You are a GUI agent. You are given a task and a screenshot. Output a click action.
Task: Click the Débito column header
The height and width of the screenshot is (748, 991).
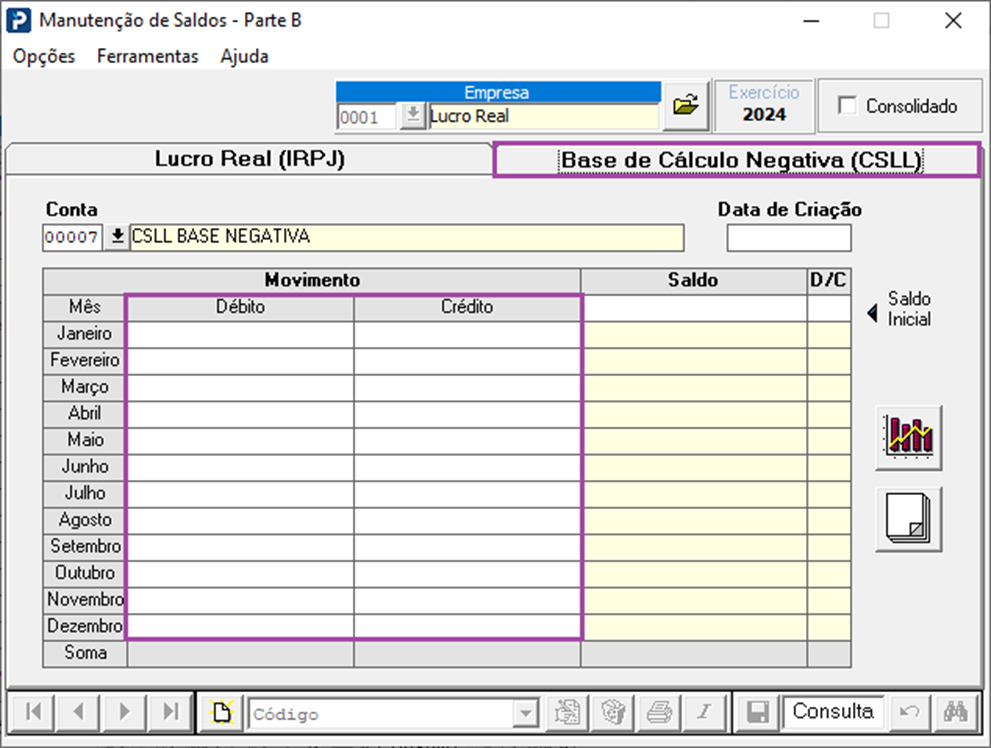(241, 308)
